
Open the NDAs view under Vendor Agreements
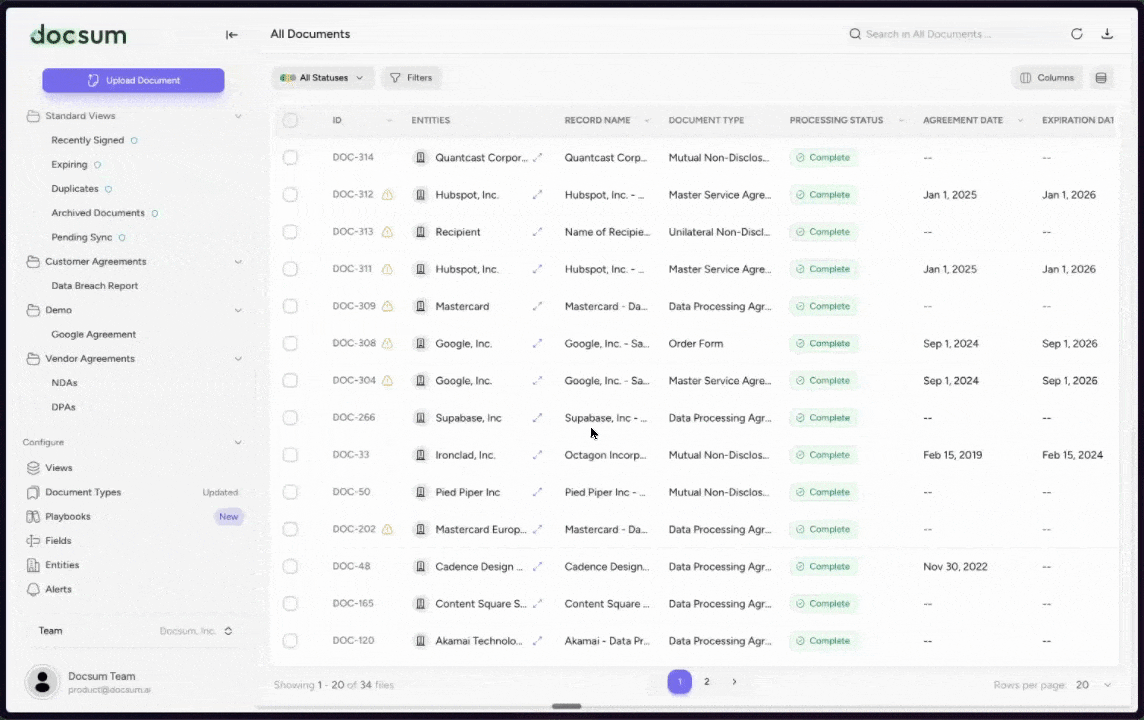[x=64, y=383]
